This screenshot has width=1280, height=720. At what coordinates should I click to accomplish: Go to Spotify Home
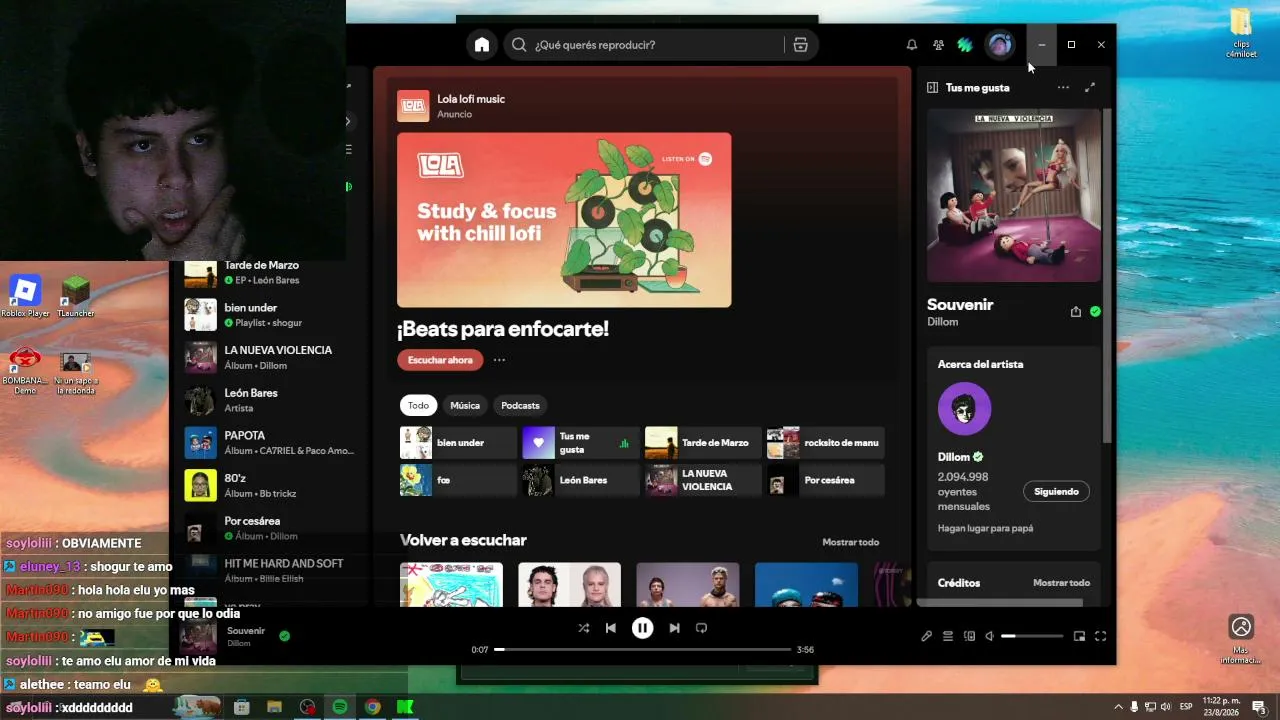(x=482, y=45)
